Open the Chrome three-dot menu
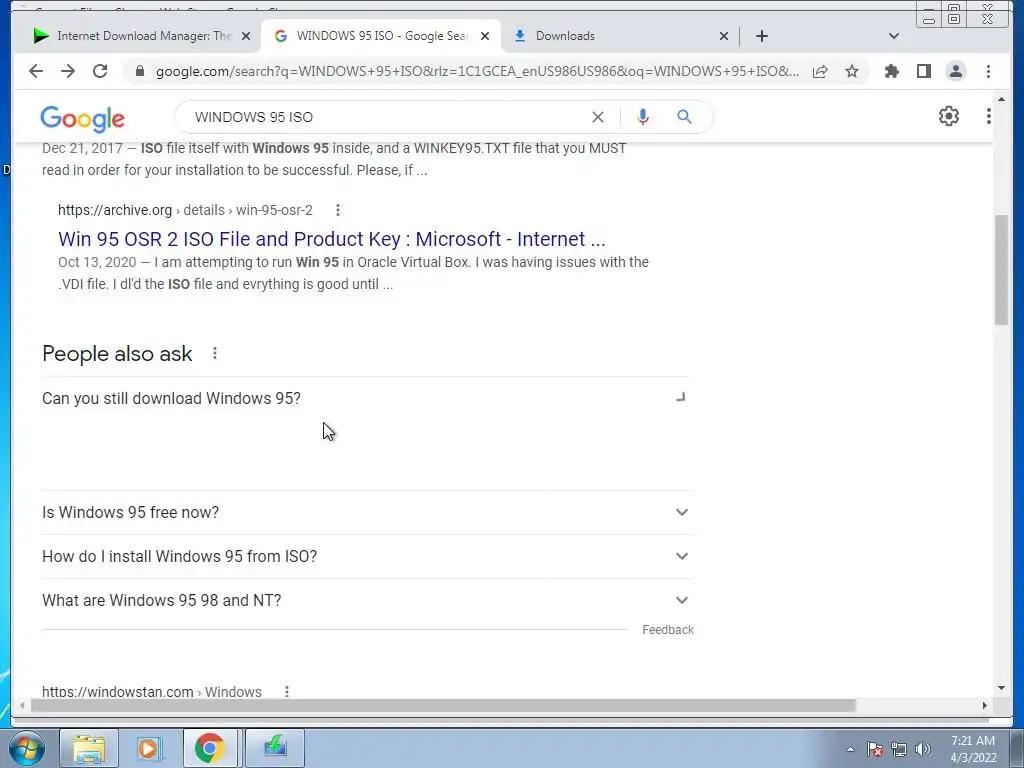Screen dimensions: 1024x768 pos(988,71)
